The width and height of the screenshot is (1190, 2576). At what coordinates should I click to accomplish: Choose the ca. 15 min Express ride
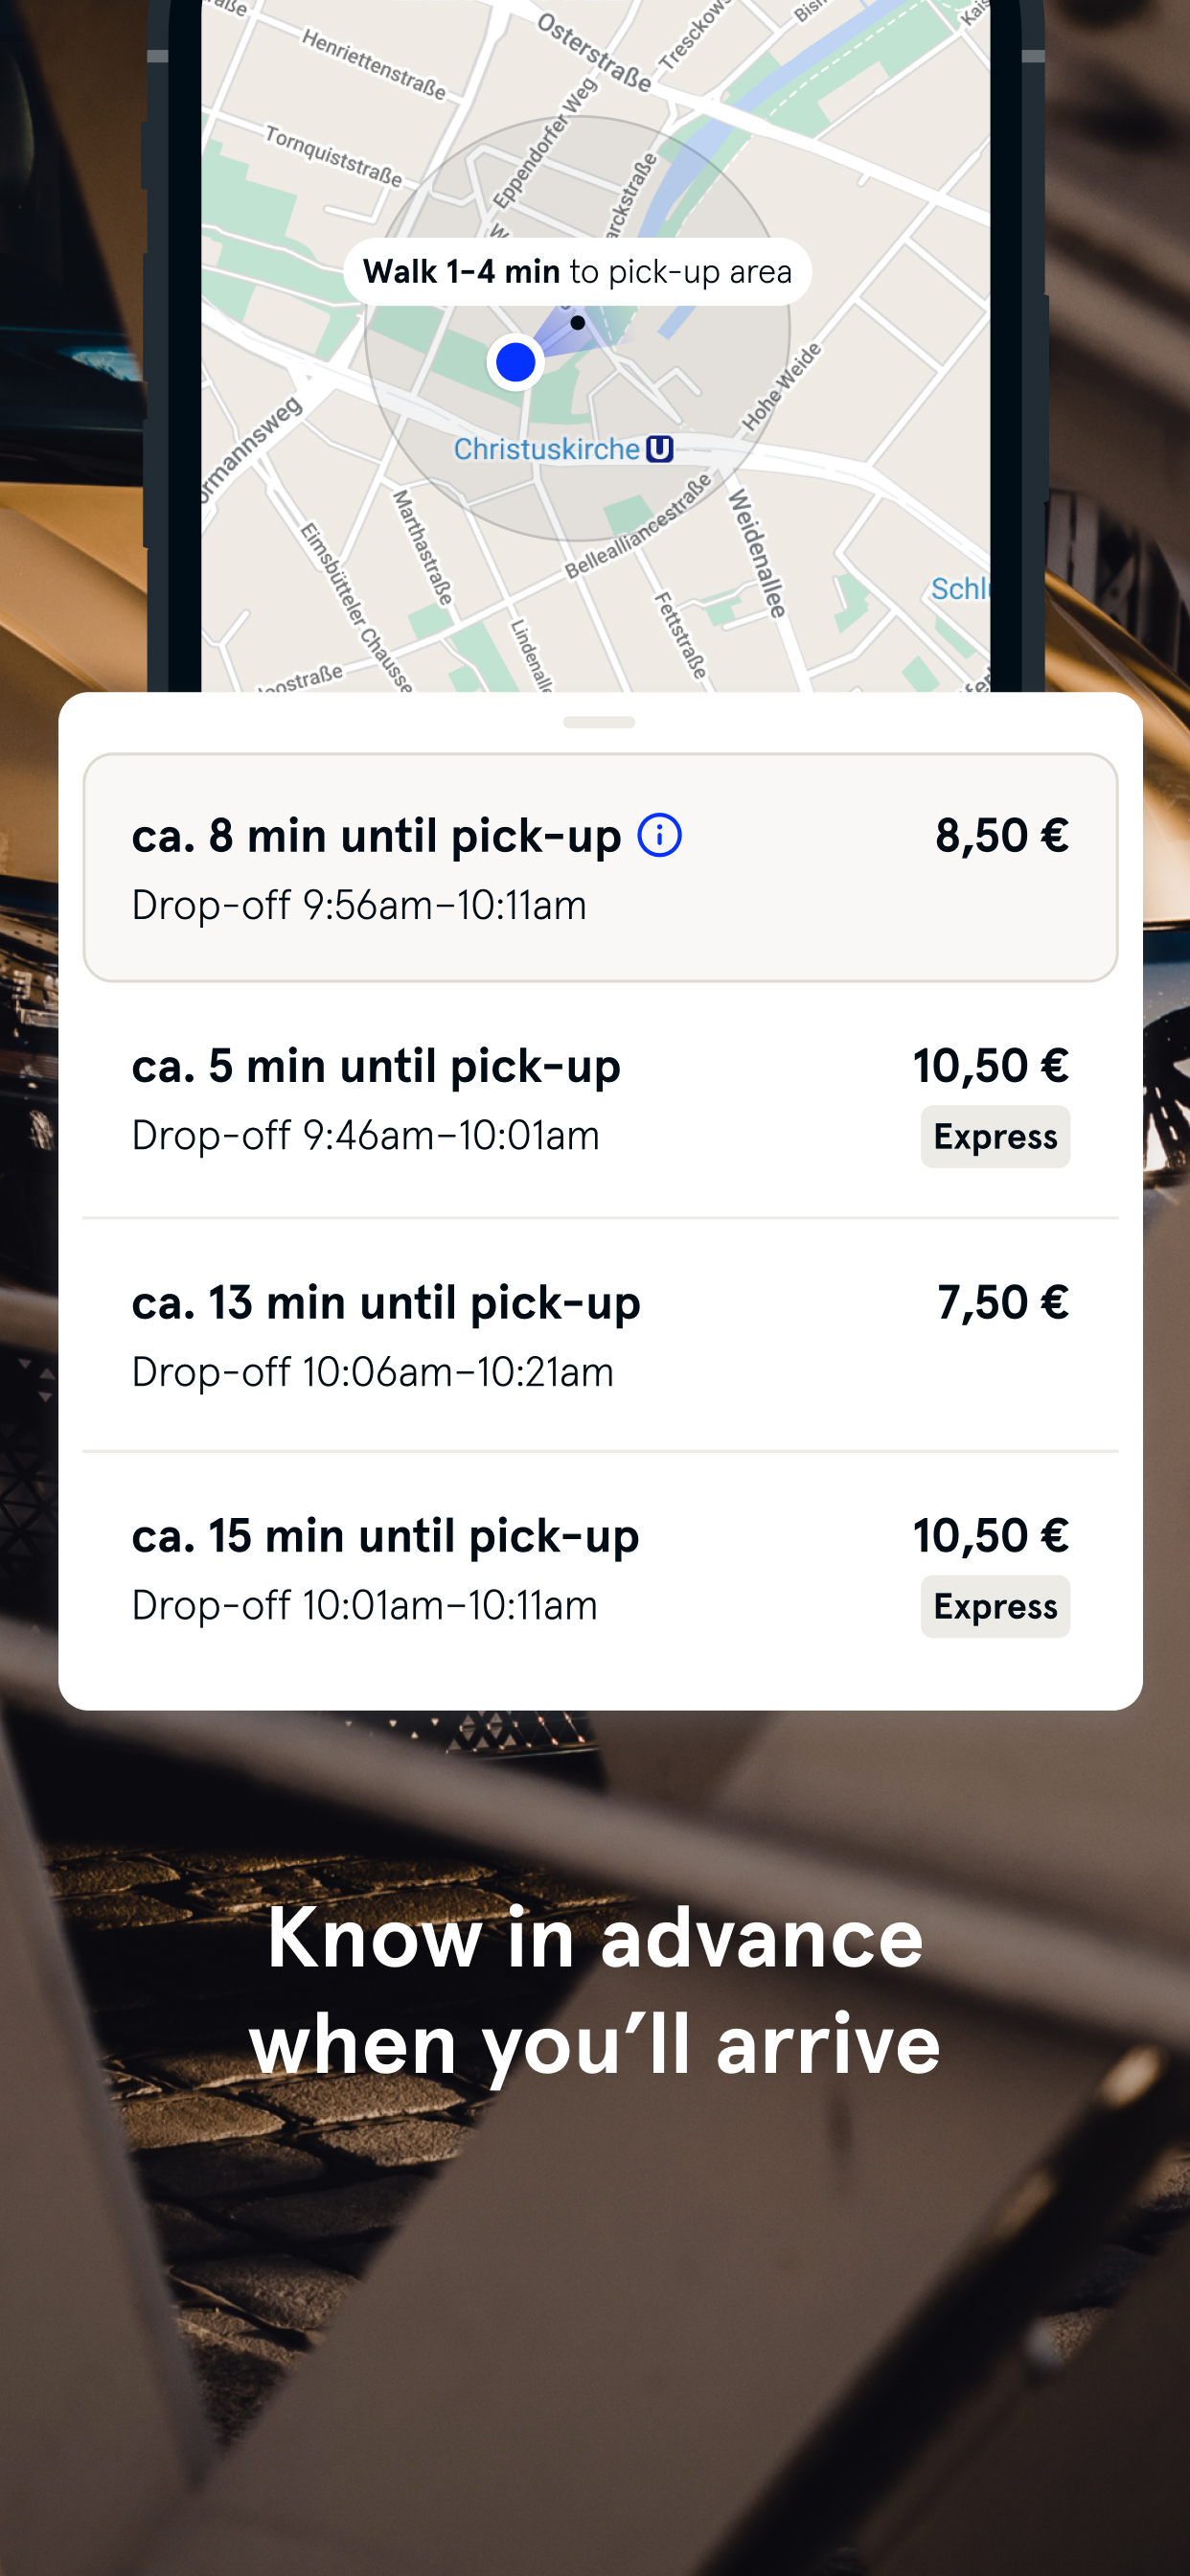600,1570
